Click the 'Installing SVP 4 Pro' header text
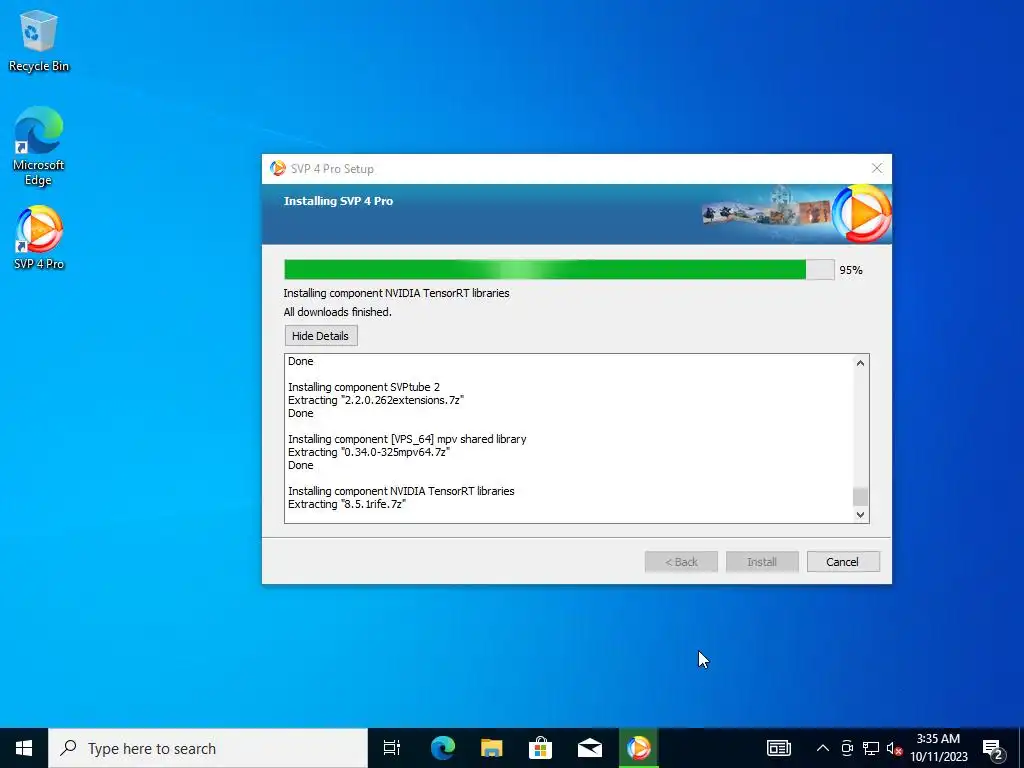The height and width of the screenshot is (768, 1024). [x=338, y=201]
